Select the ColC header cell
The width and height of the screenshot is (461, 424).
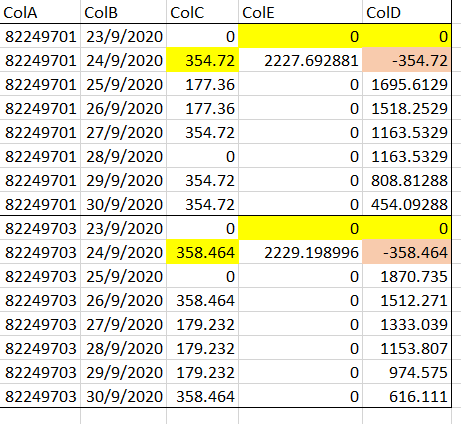202,12
